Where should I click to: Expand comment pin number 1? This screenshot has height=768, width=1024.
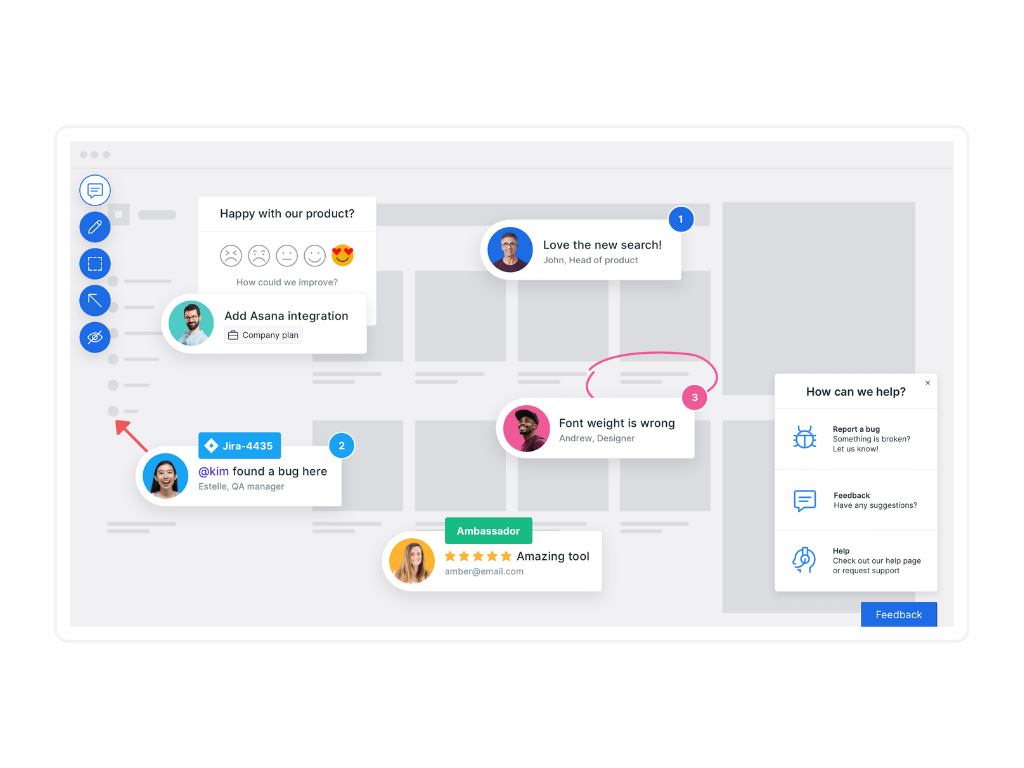[x=681, y=219]
